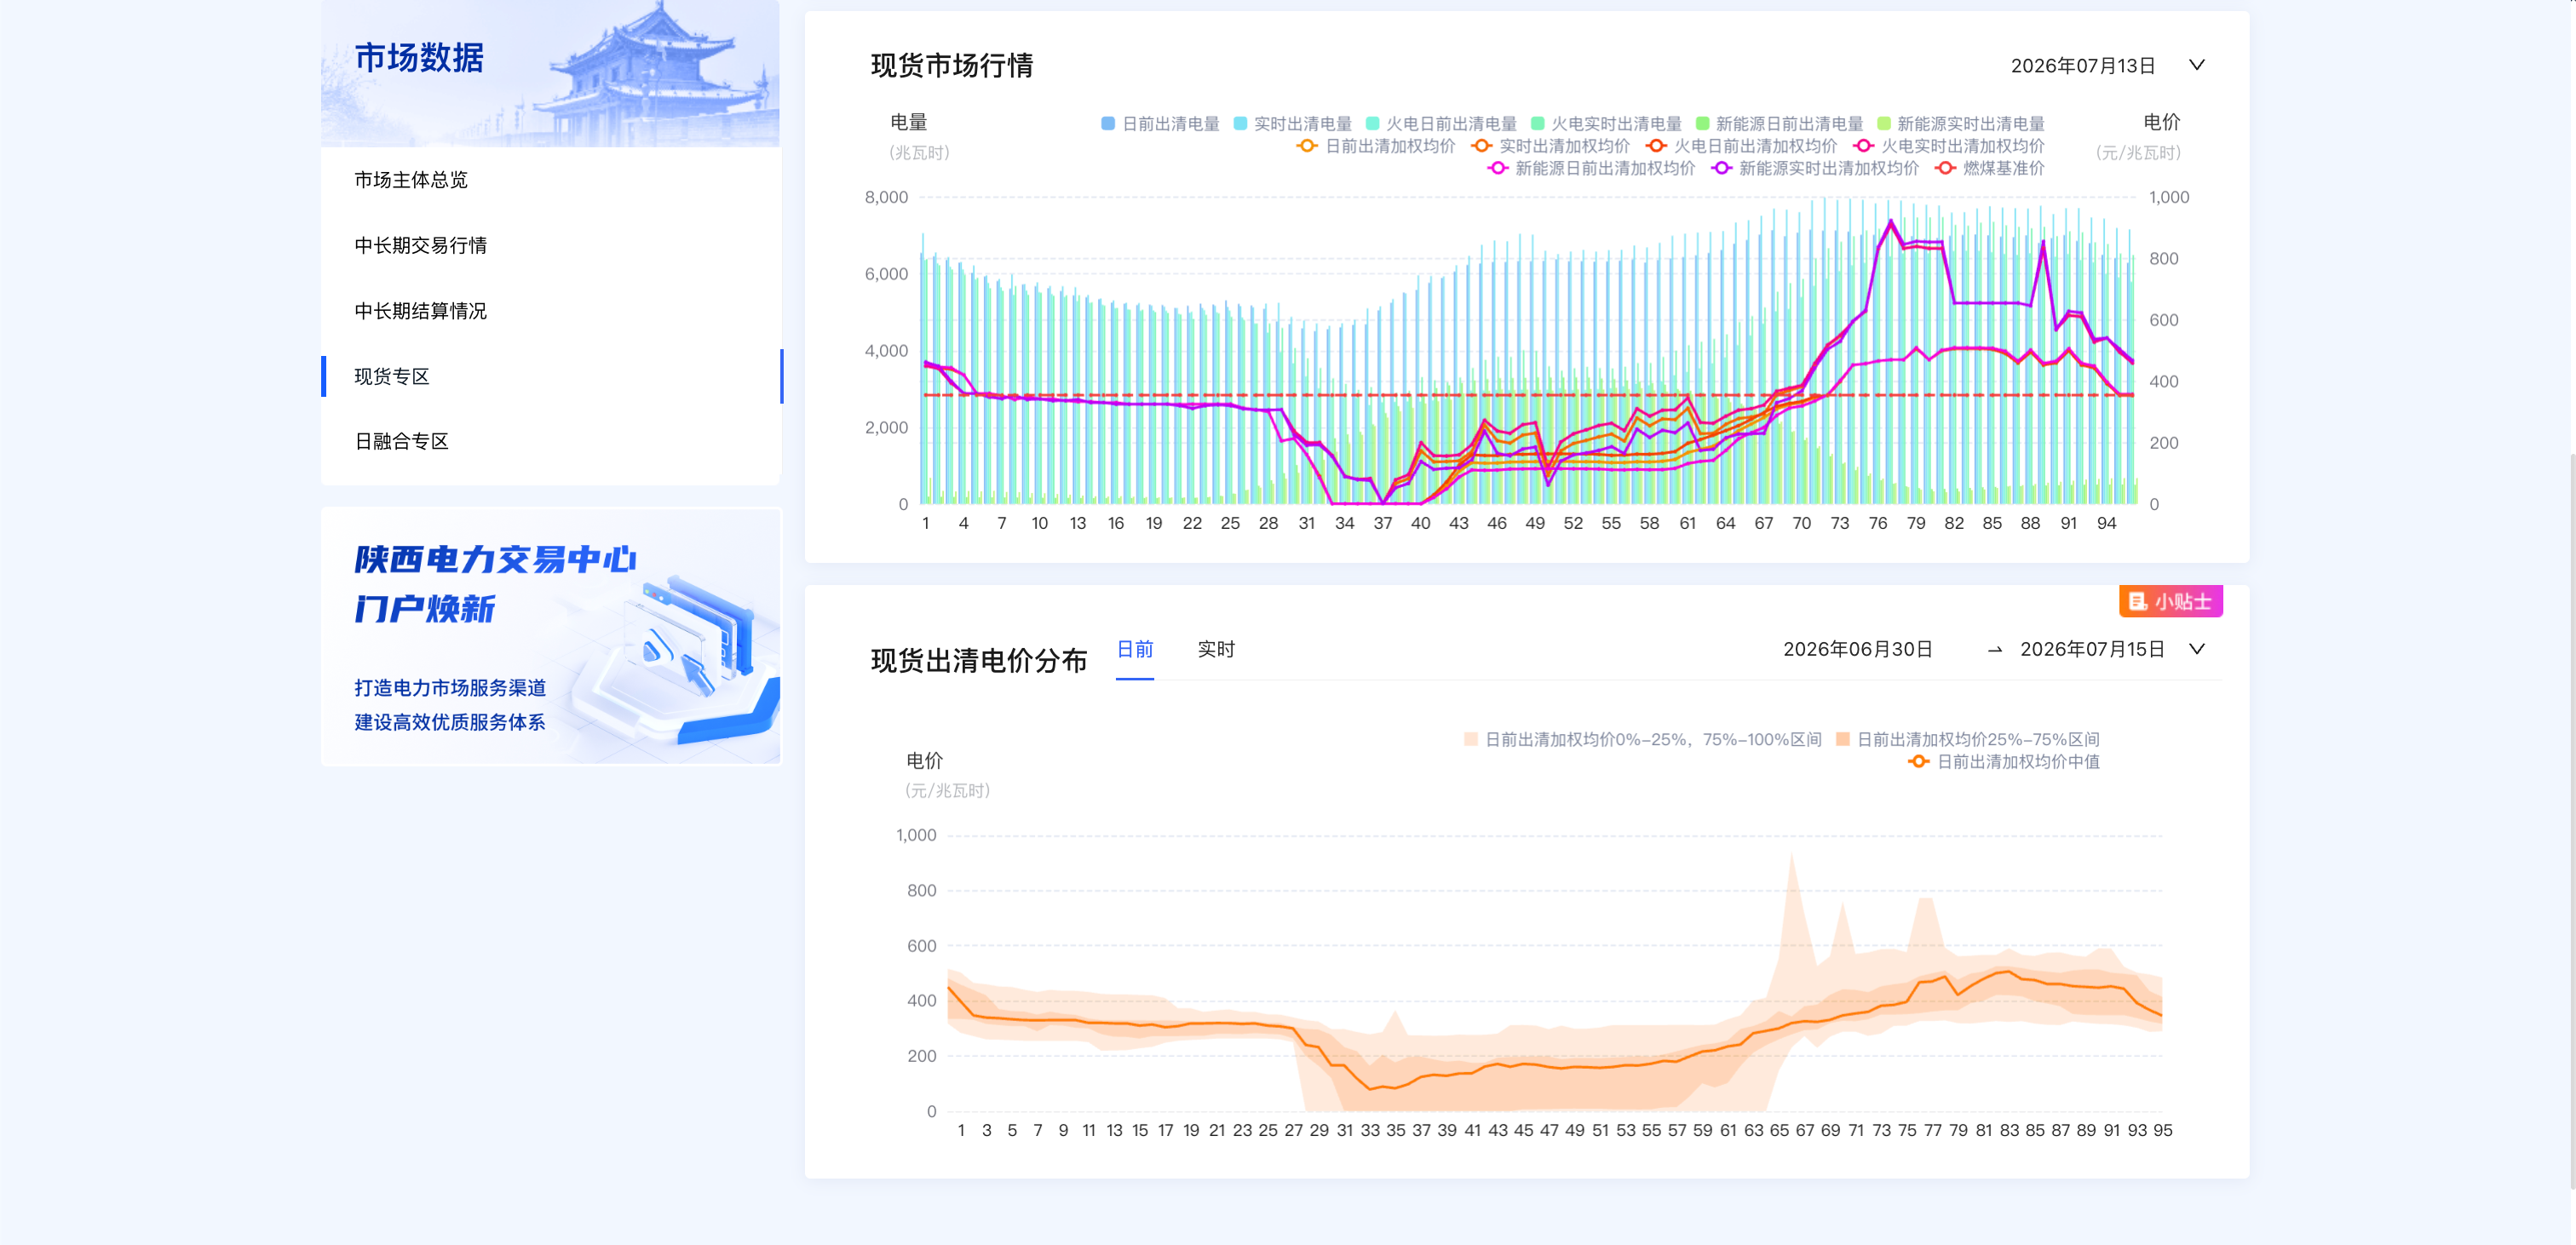2576x1245 pixels.
Task: Edit end date 2026年07月15日
Action: 2091,650
